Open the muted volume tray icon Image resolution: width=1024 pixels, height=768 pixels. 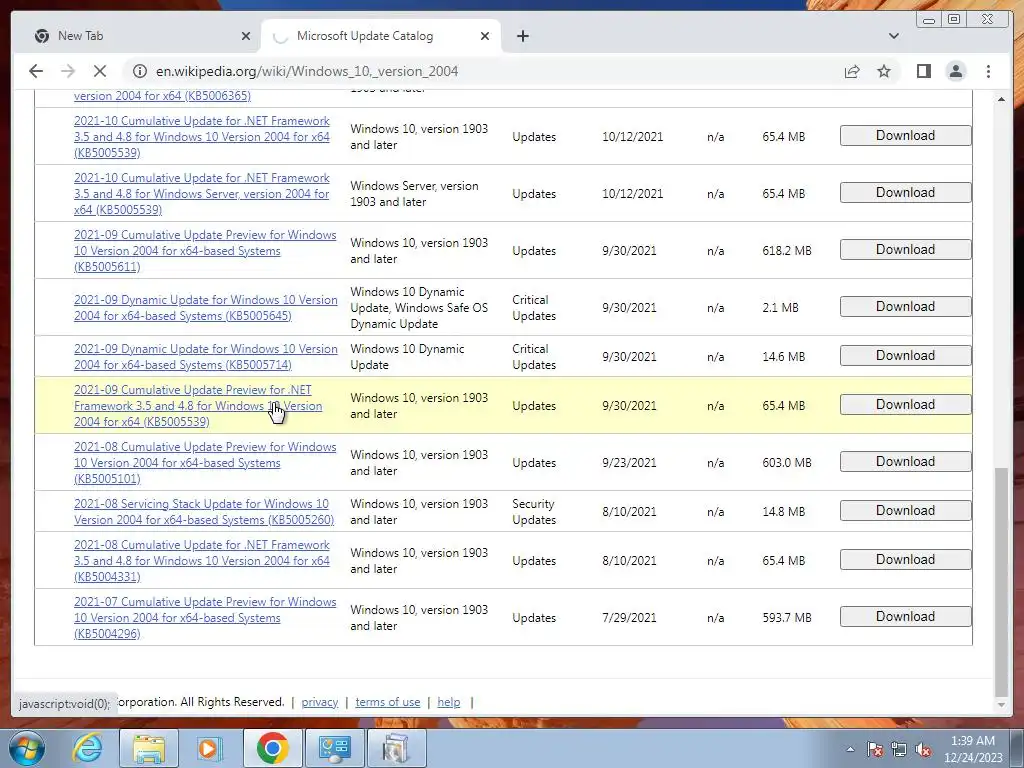(923, 749)
